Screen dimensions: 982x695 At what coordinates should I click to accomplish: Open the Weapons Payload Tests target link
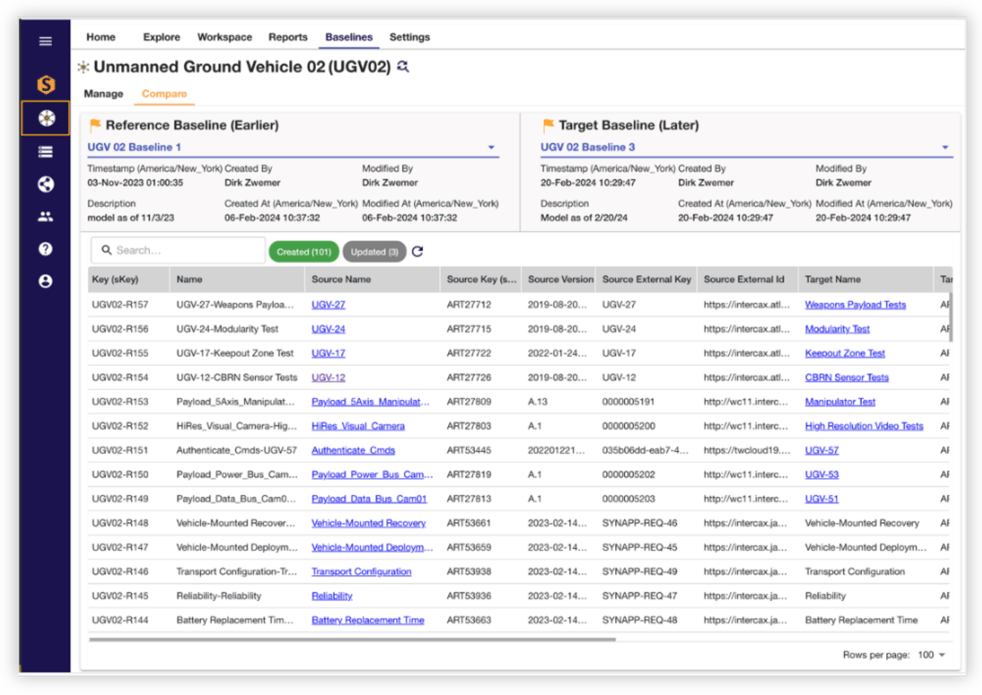click(855, 305)
